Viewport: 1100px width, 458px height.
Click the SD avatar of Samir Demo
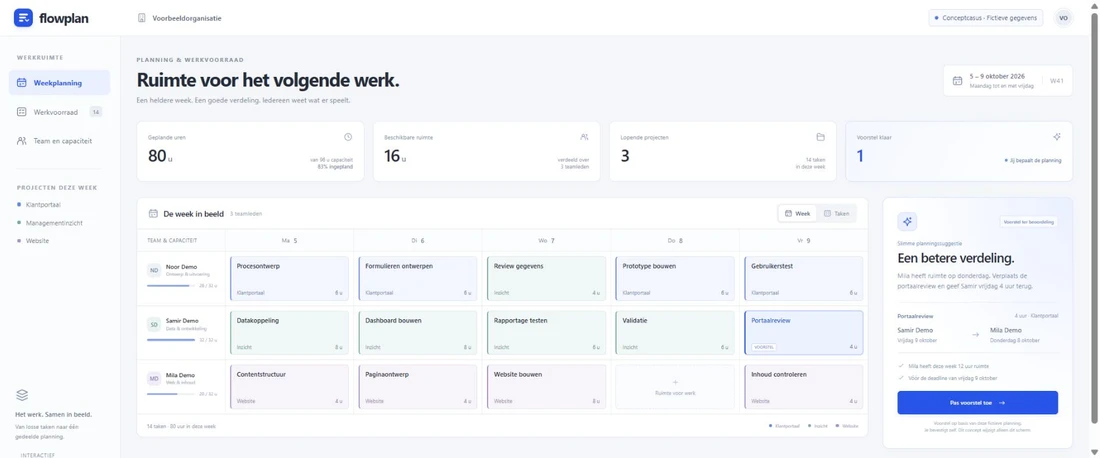pos(154,324)
